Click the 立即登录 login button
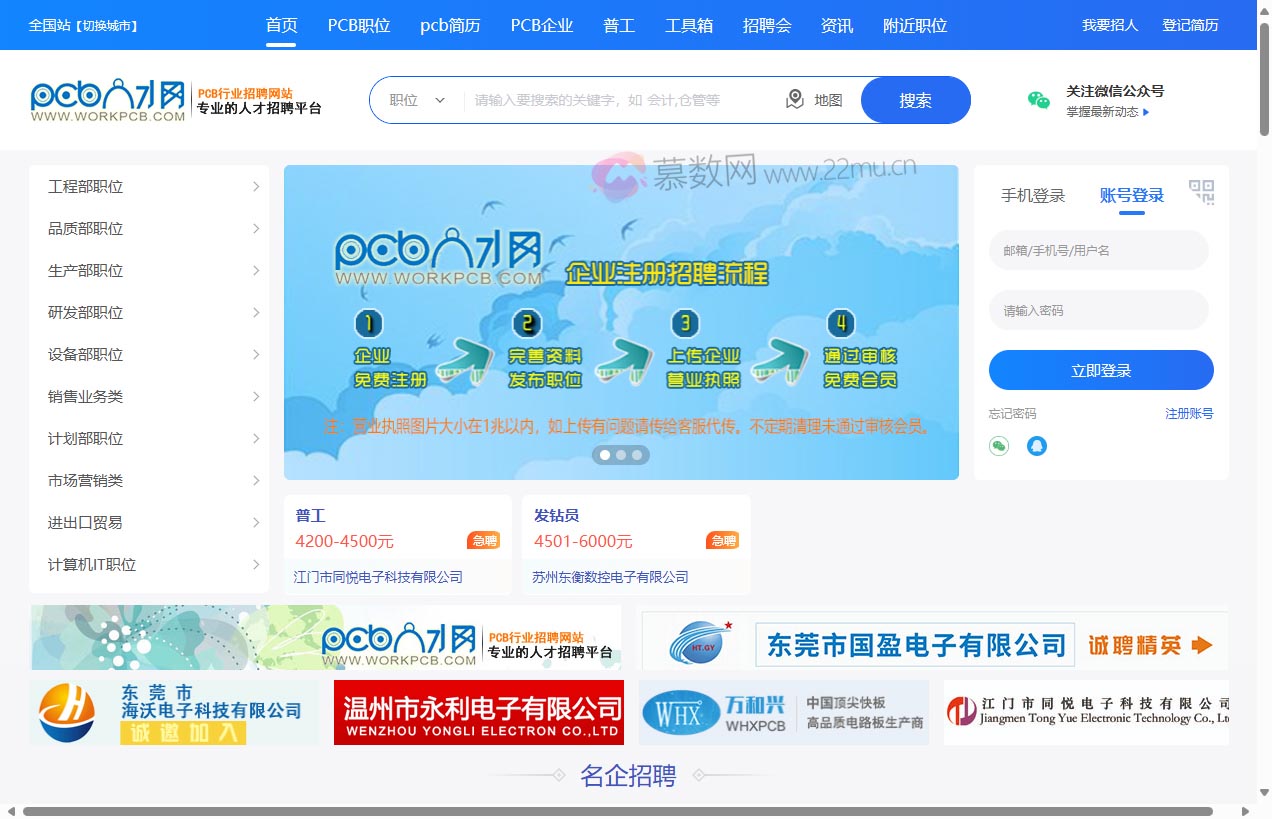 [x=1100, y=369]
